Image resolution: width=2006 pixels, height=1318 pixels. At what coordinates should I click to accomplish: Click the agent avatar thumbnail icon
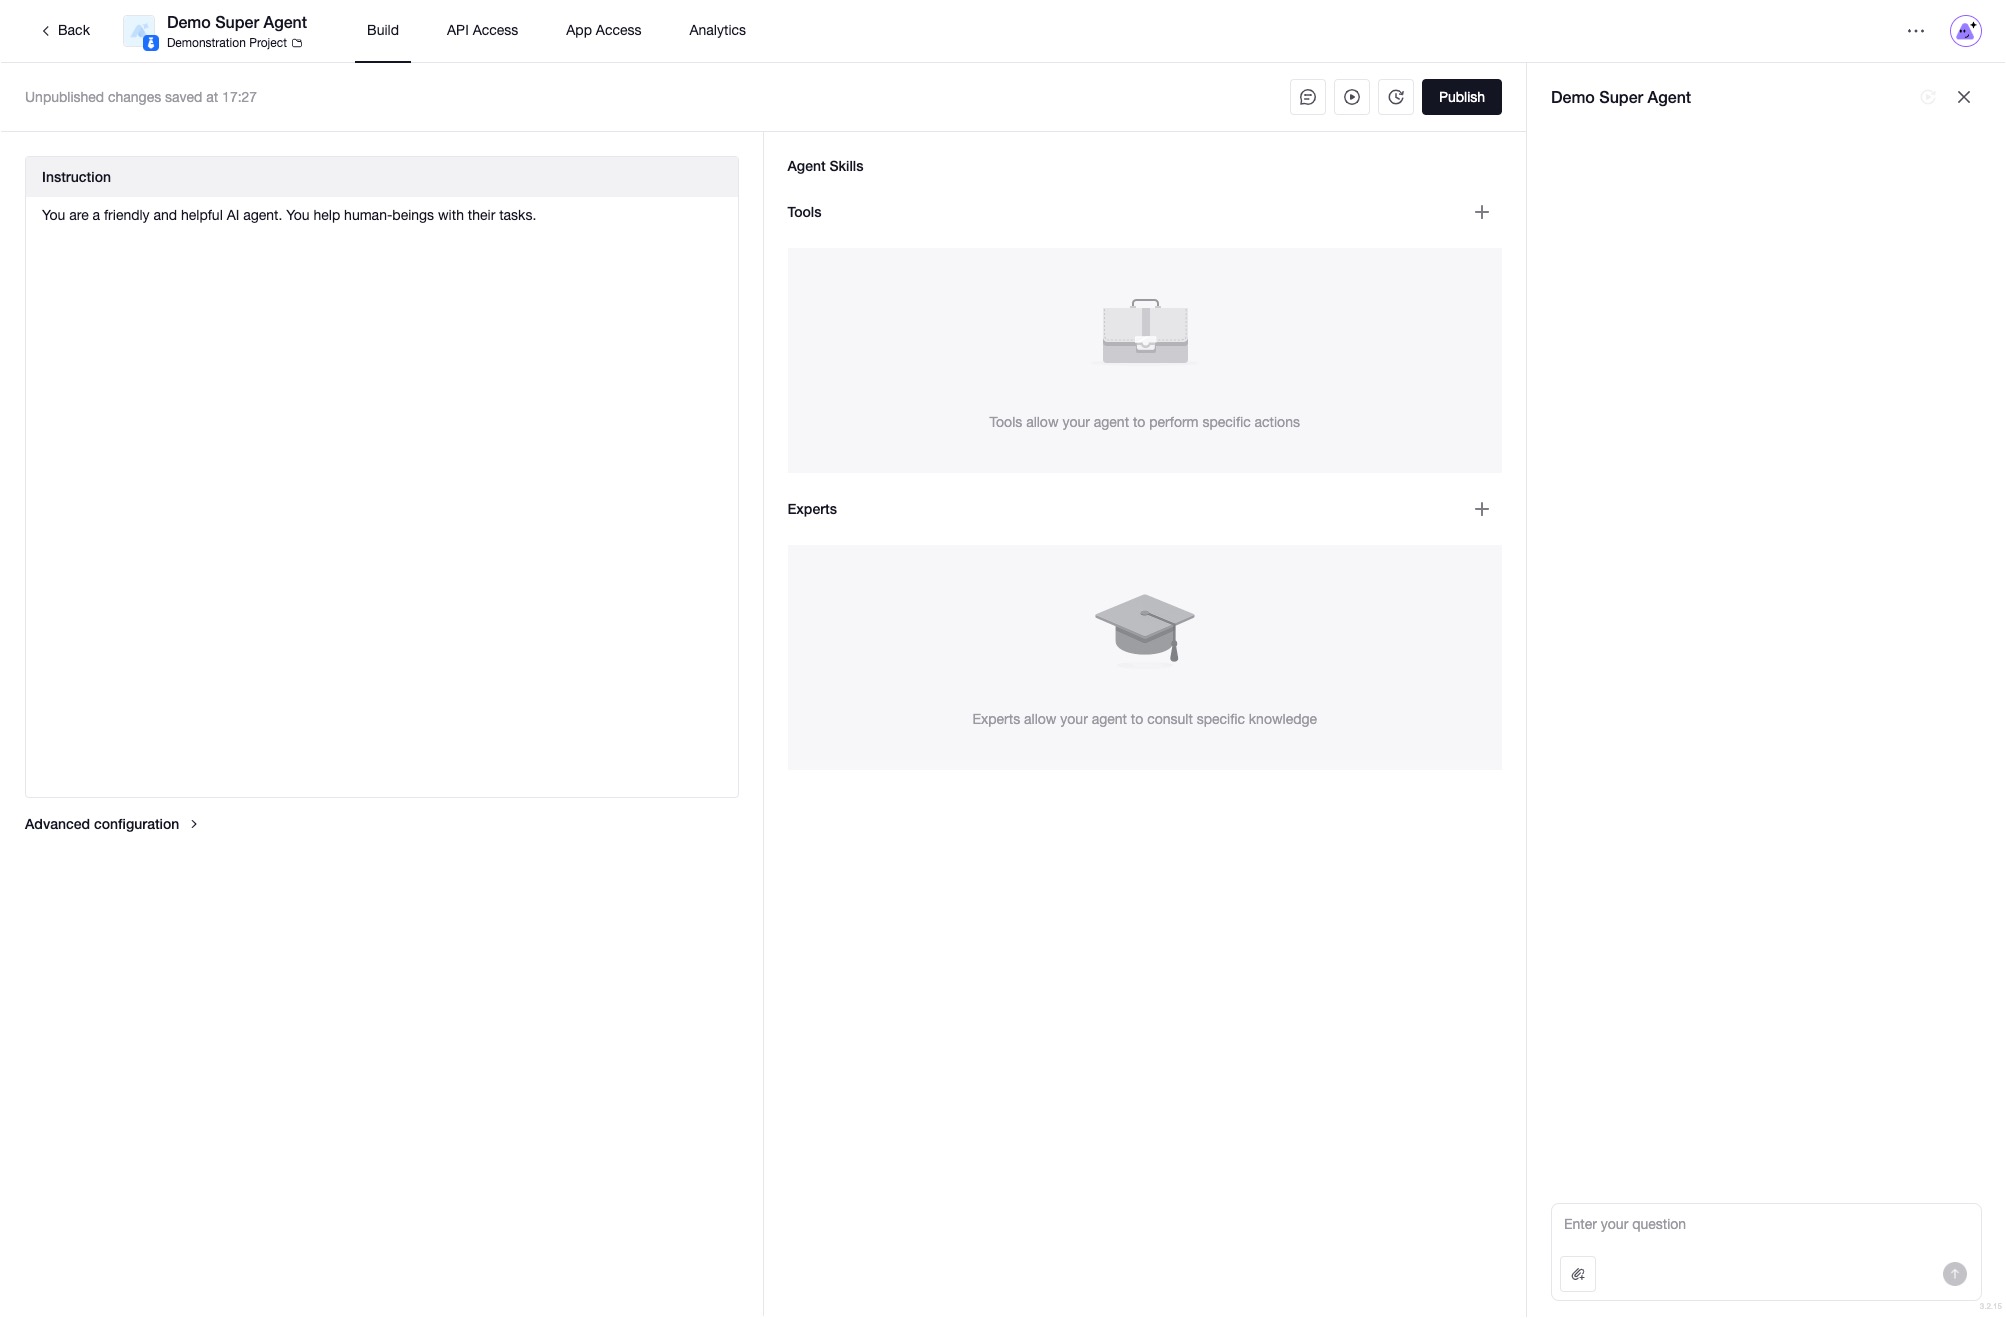[140, 31]
